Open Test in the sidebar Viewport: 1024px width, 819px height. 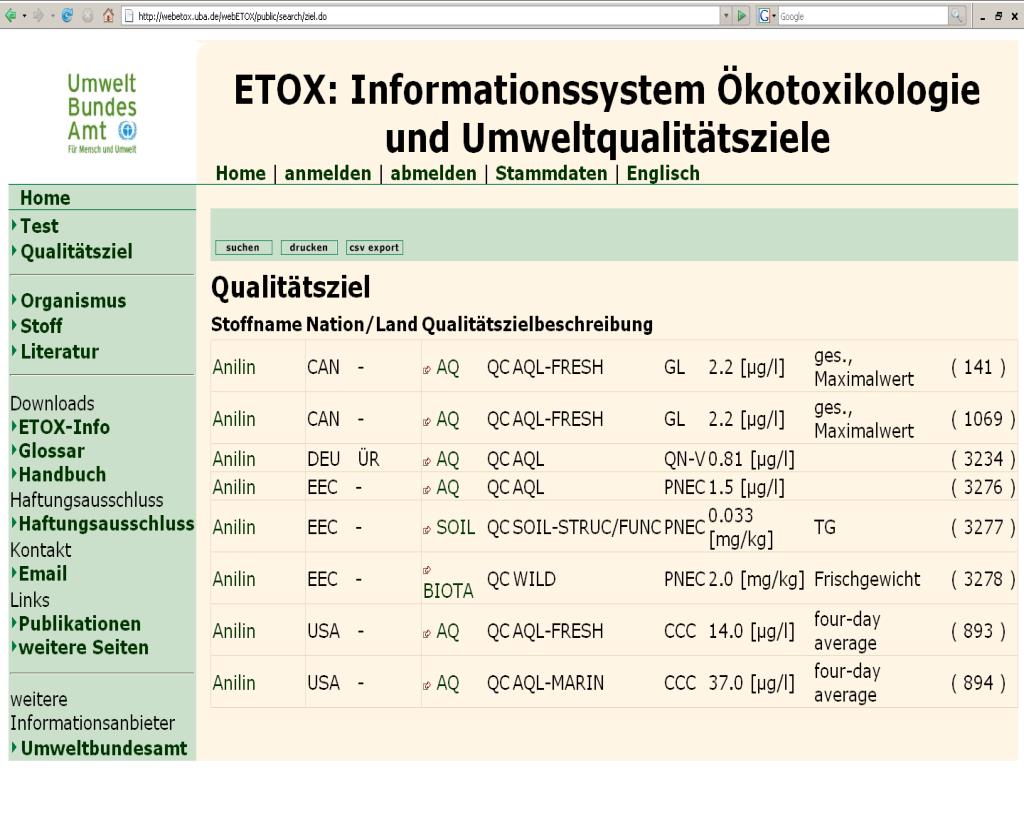39,226
